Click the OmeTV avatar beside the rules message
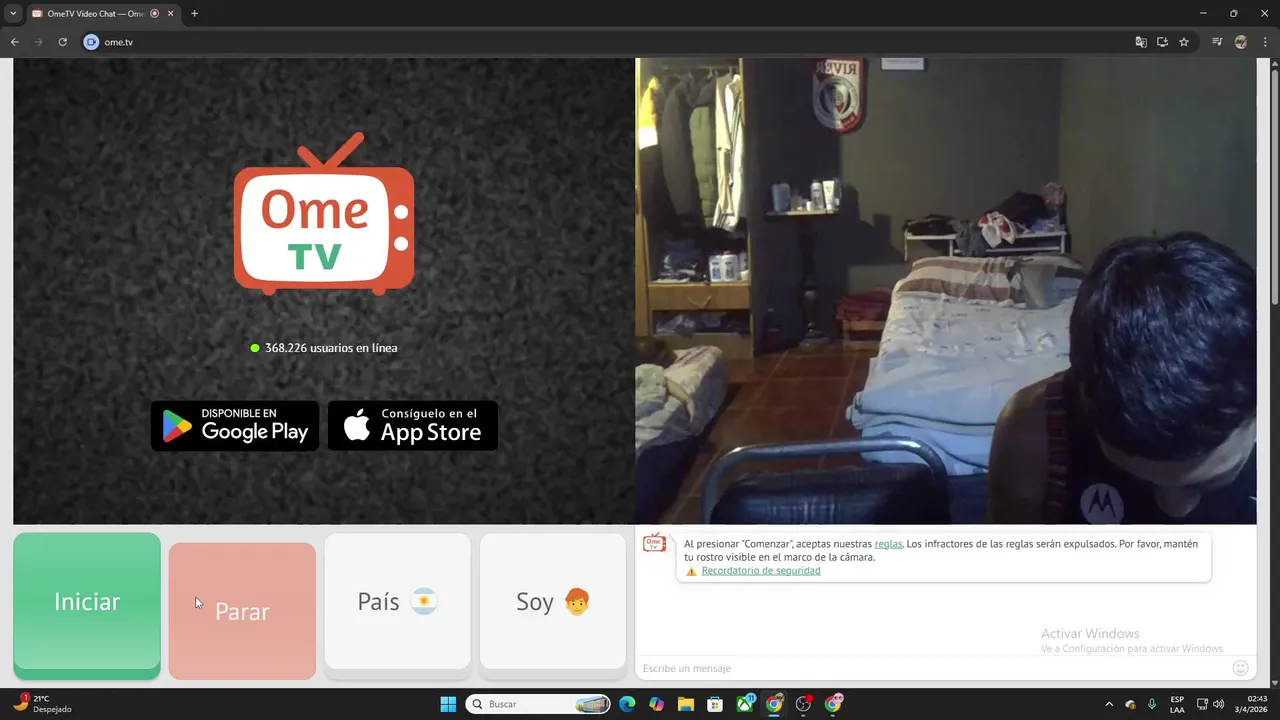This screenshot has height=720, width=1280. point(654,543)
